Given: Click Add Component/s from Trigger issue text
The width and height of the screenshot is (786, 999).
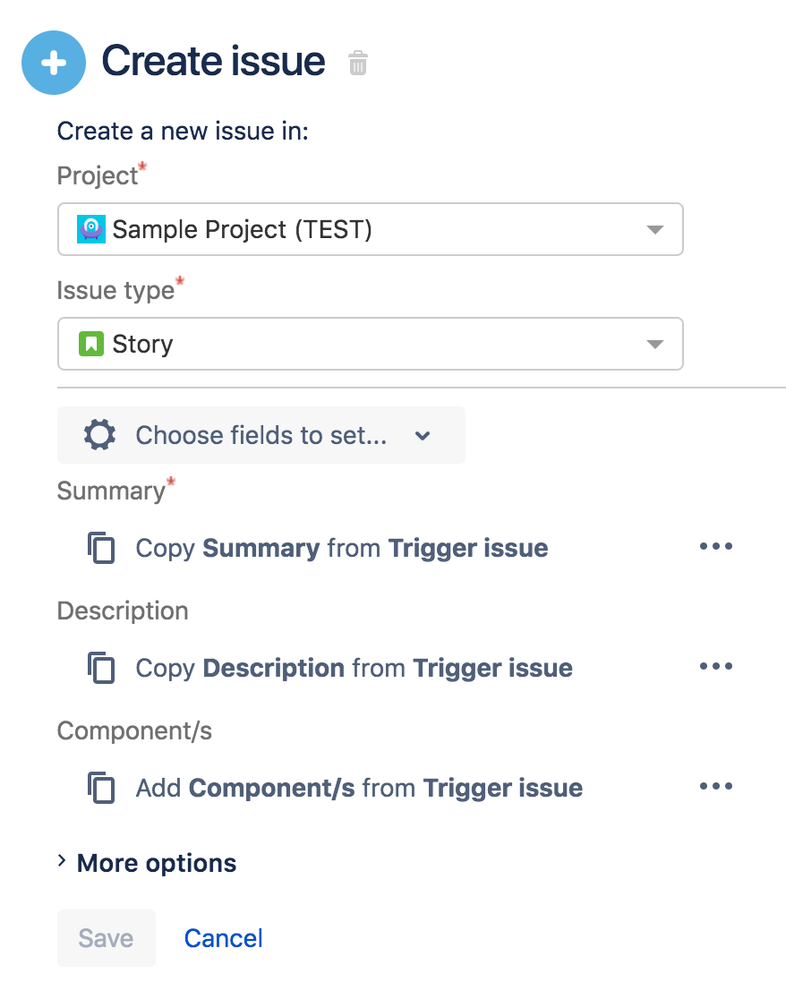Looking at the screenshot, I should pyautogui.click(x=359, y=788).
